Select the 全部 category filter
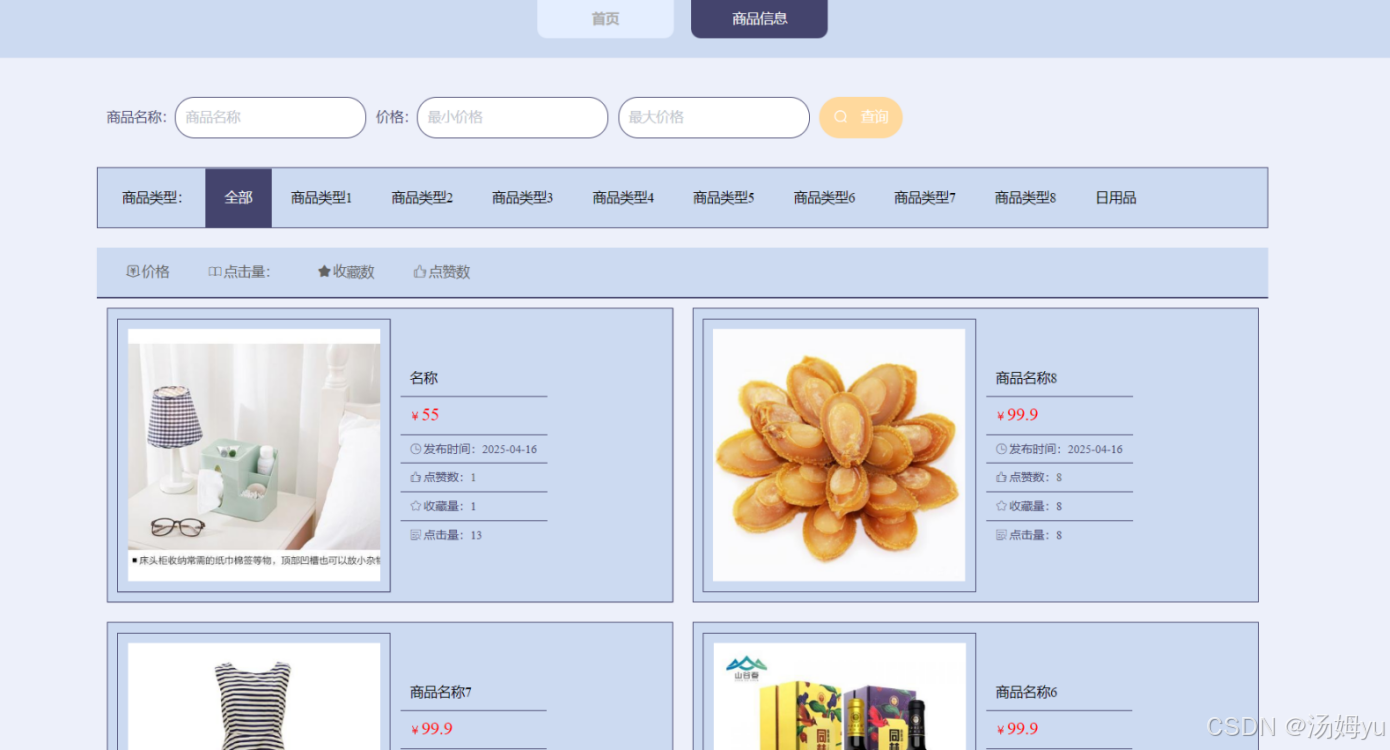This screenshot has height=750, width=1390. pyautogui.click(x=238, y=198)
